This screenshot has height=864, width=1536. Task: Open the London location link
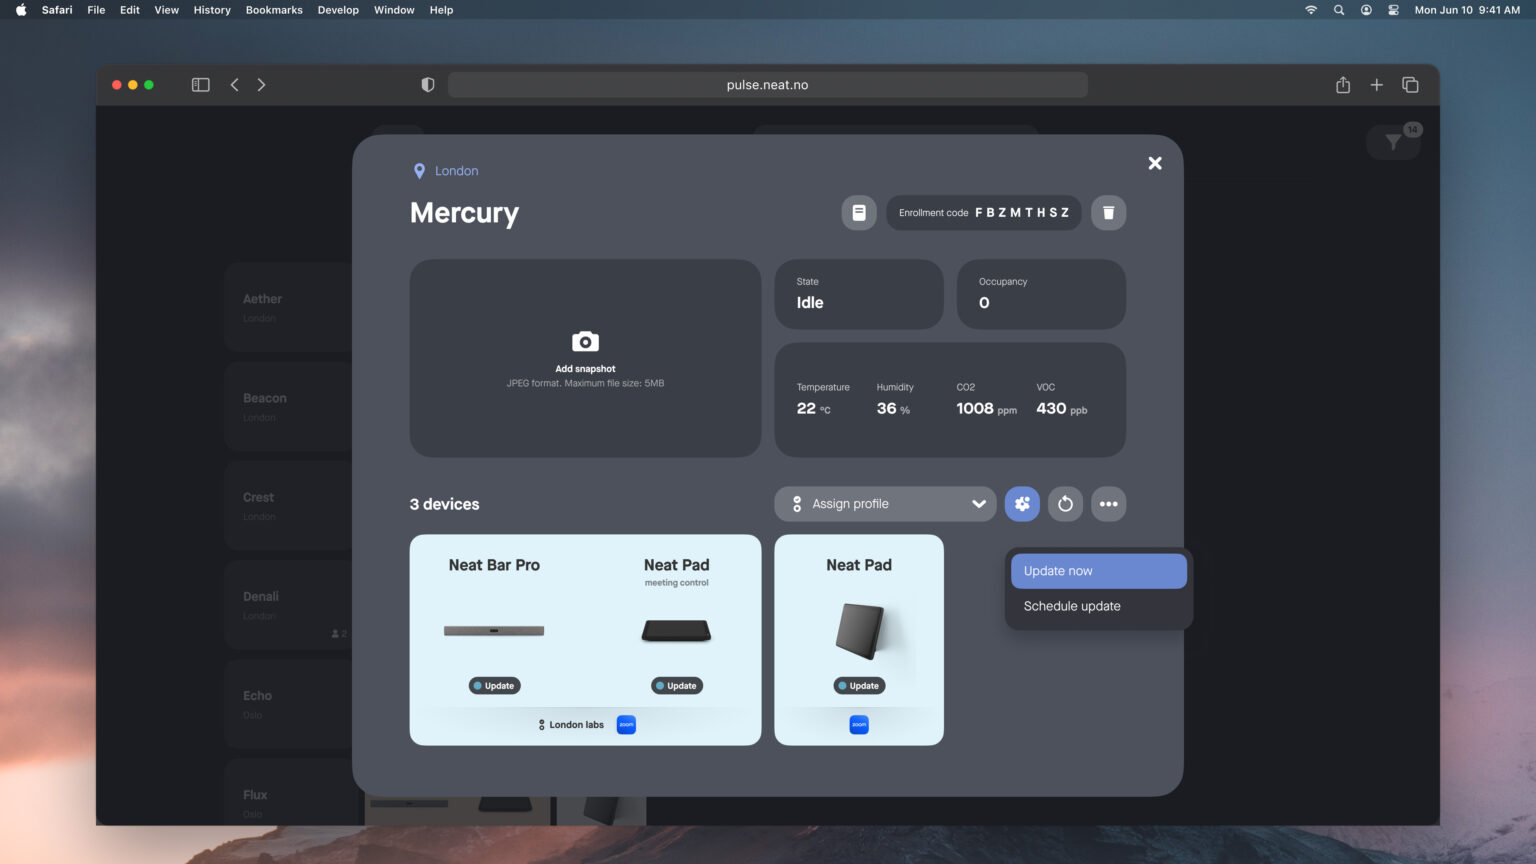456,171
